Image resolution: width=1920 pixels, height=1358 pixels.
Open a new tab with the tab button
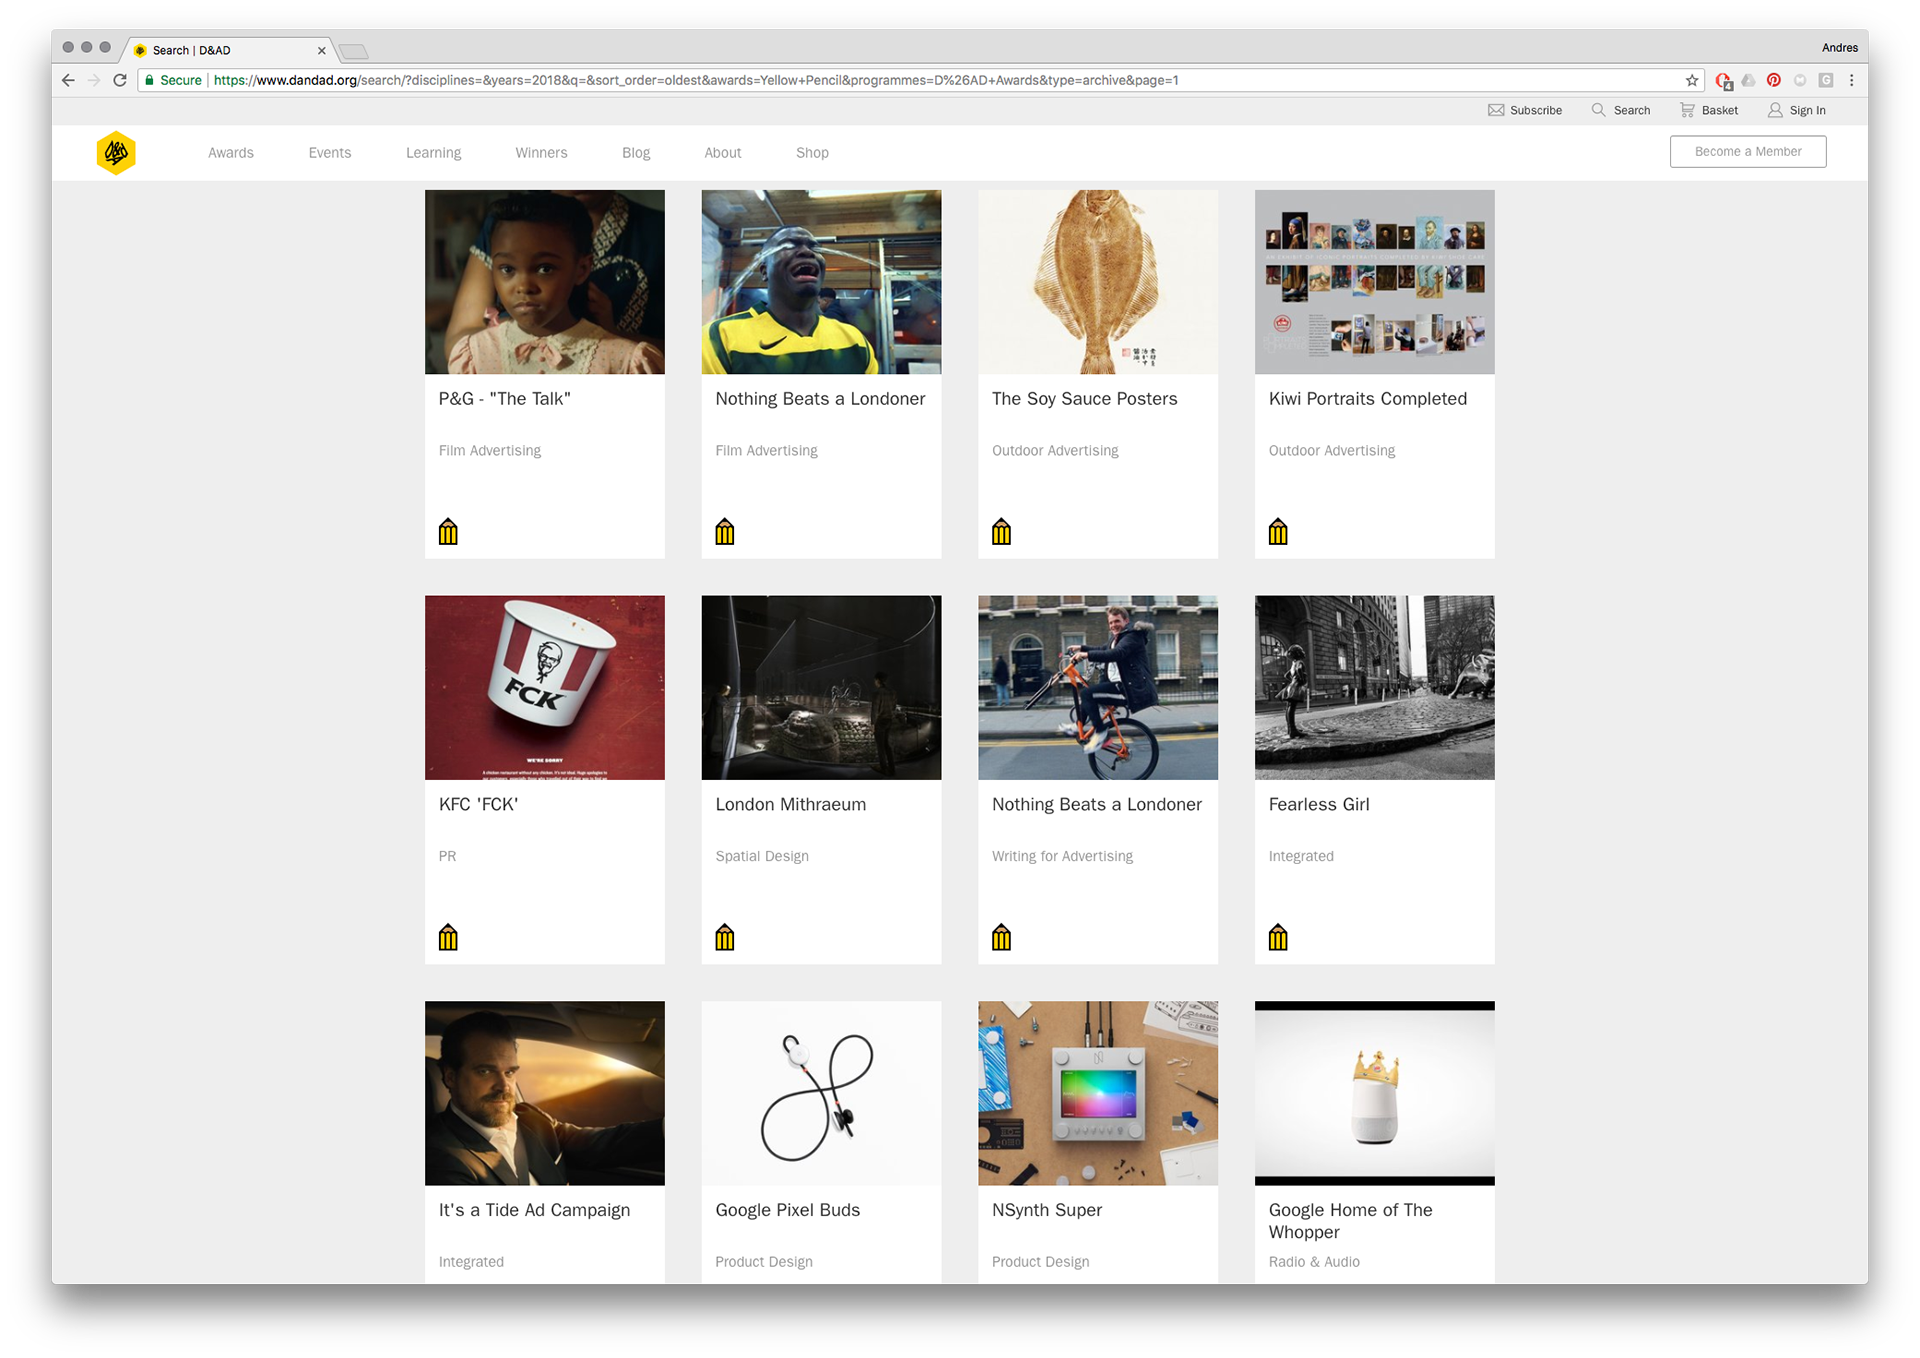pyautogui.click(x=354, y=51)
